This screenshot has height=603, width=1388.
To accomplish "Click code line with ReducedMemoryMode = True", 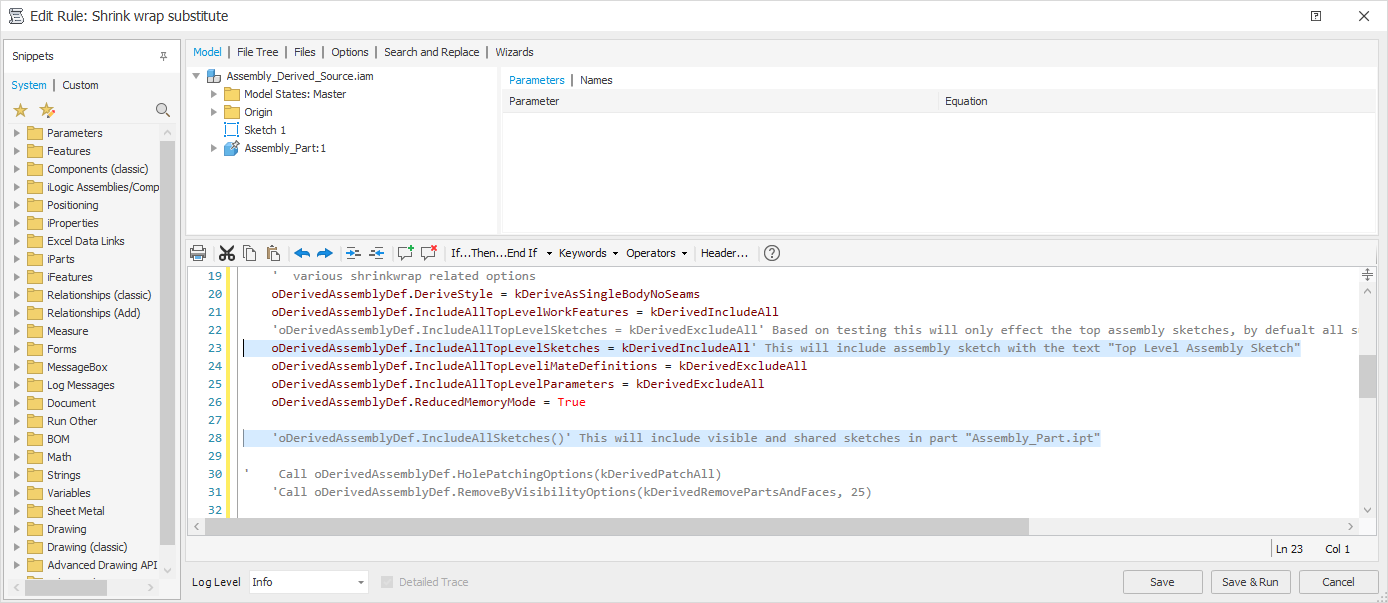I will (428, 402).
